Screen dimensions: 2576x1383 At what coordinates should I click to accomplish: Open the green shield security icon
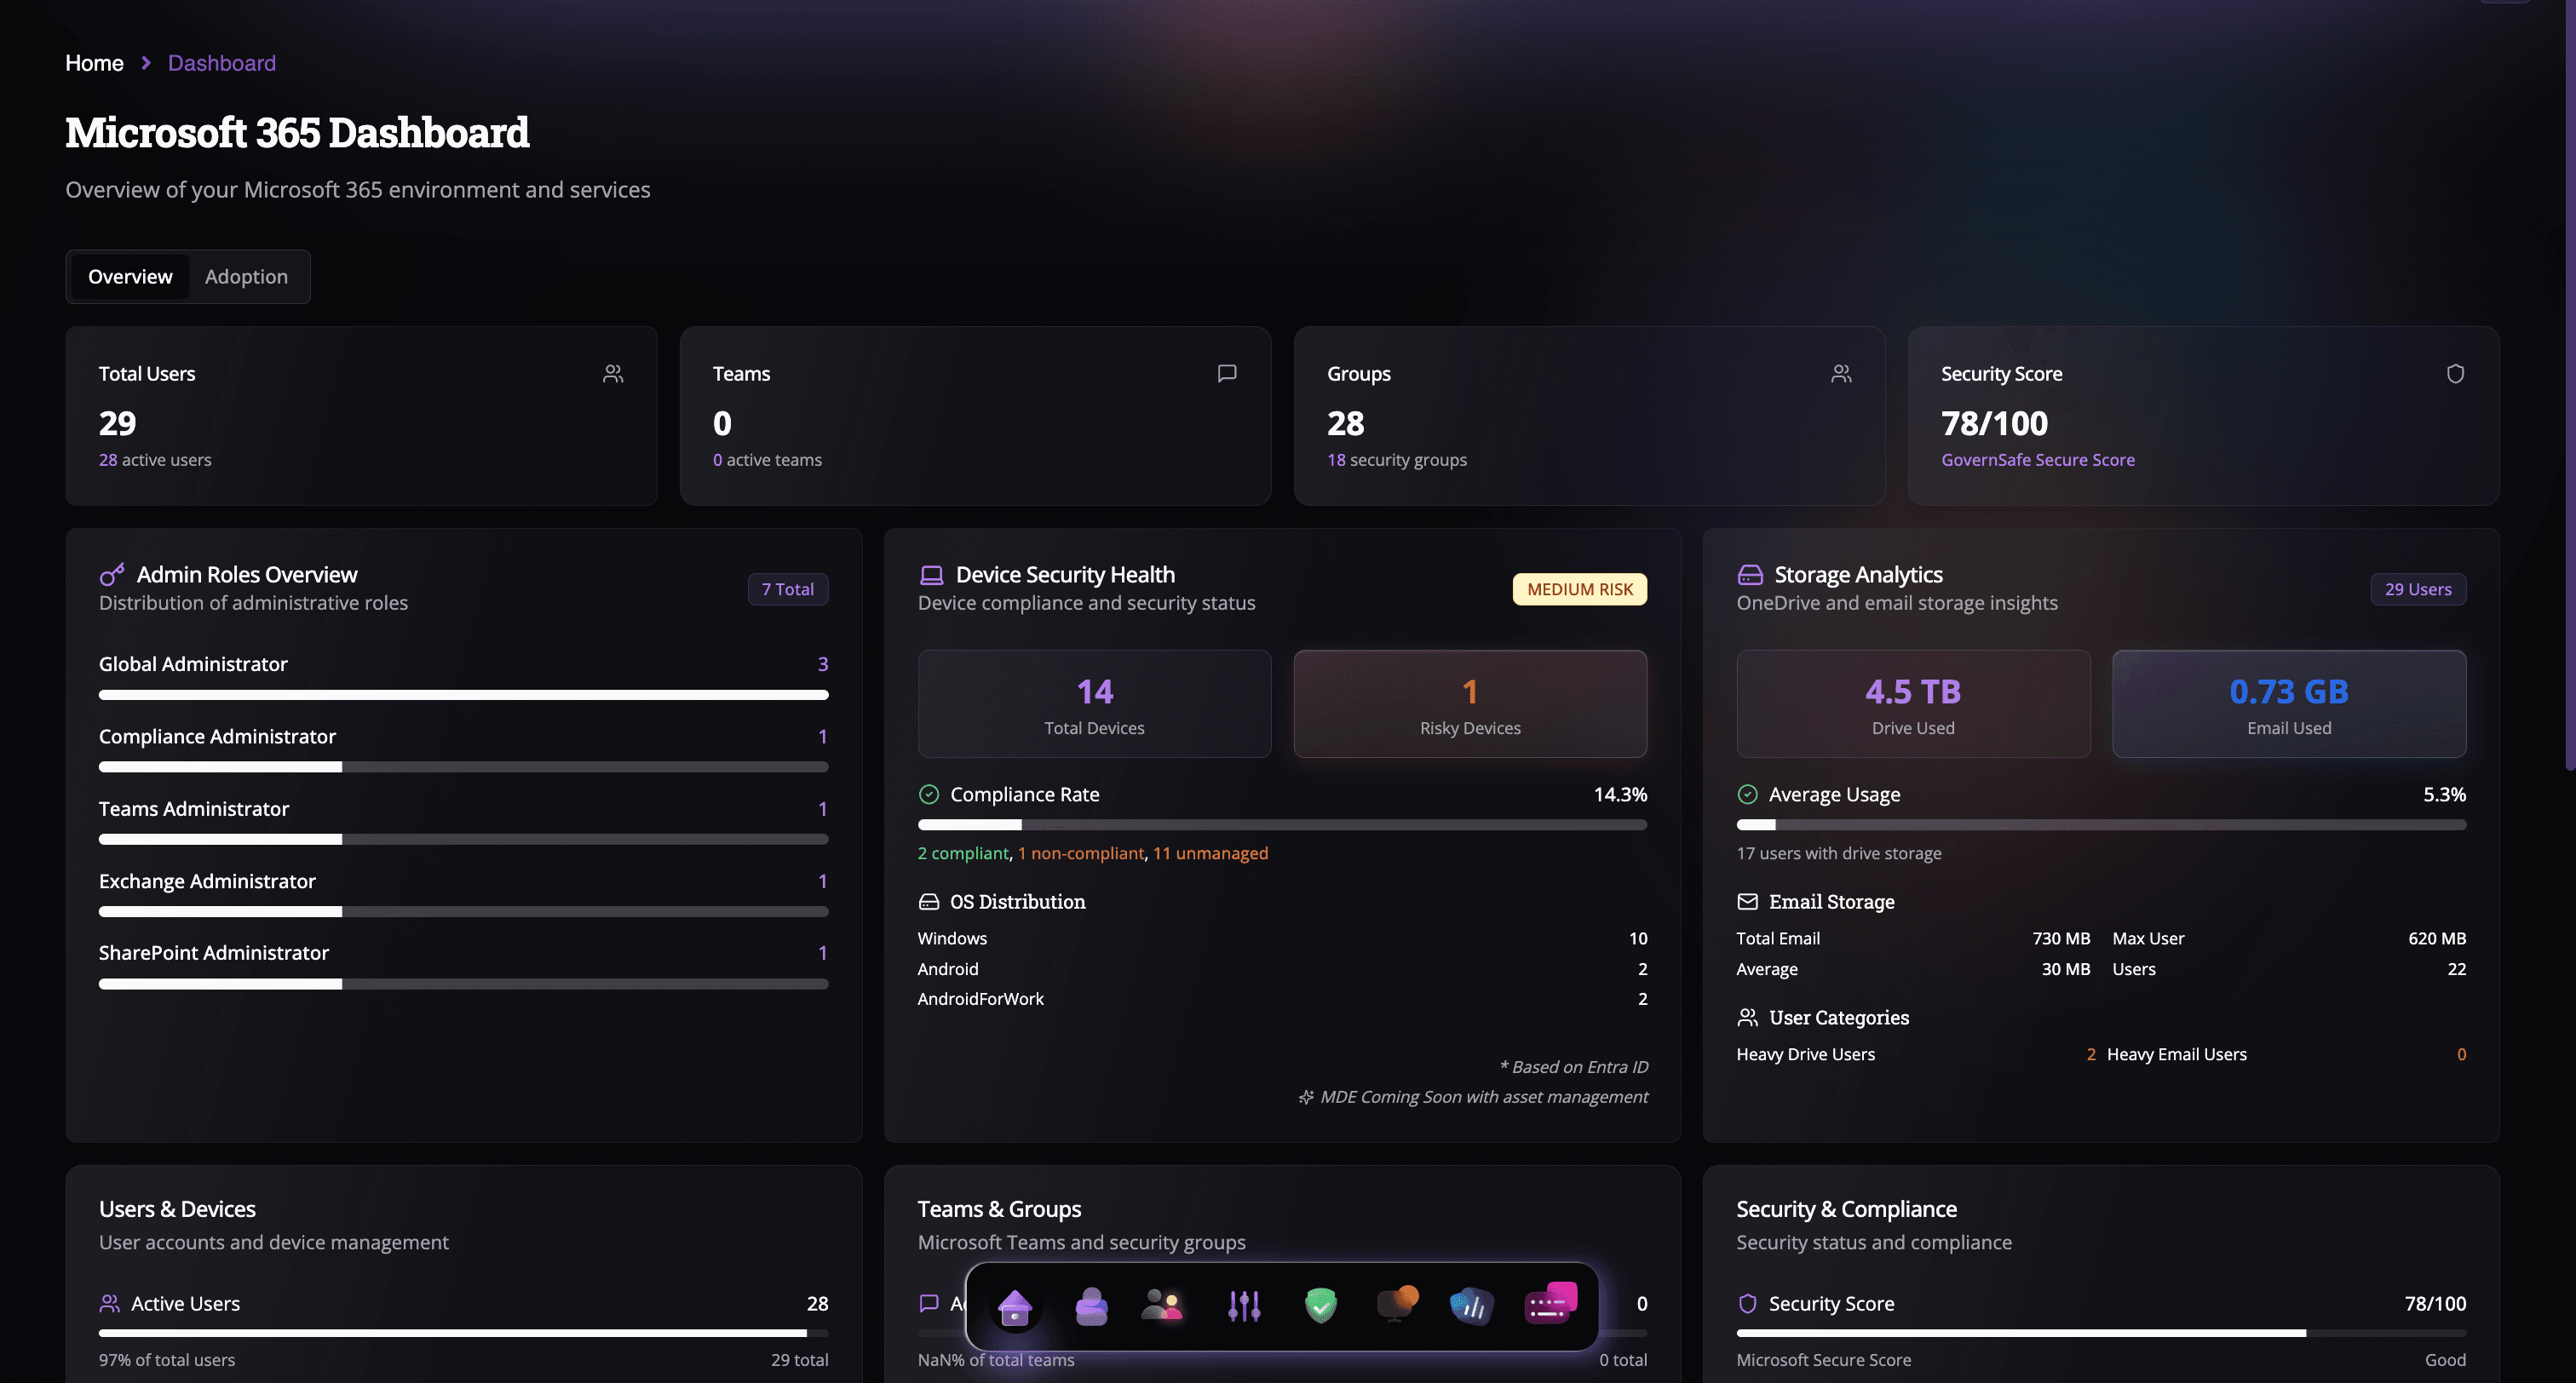click(x=1320, y=1306)
